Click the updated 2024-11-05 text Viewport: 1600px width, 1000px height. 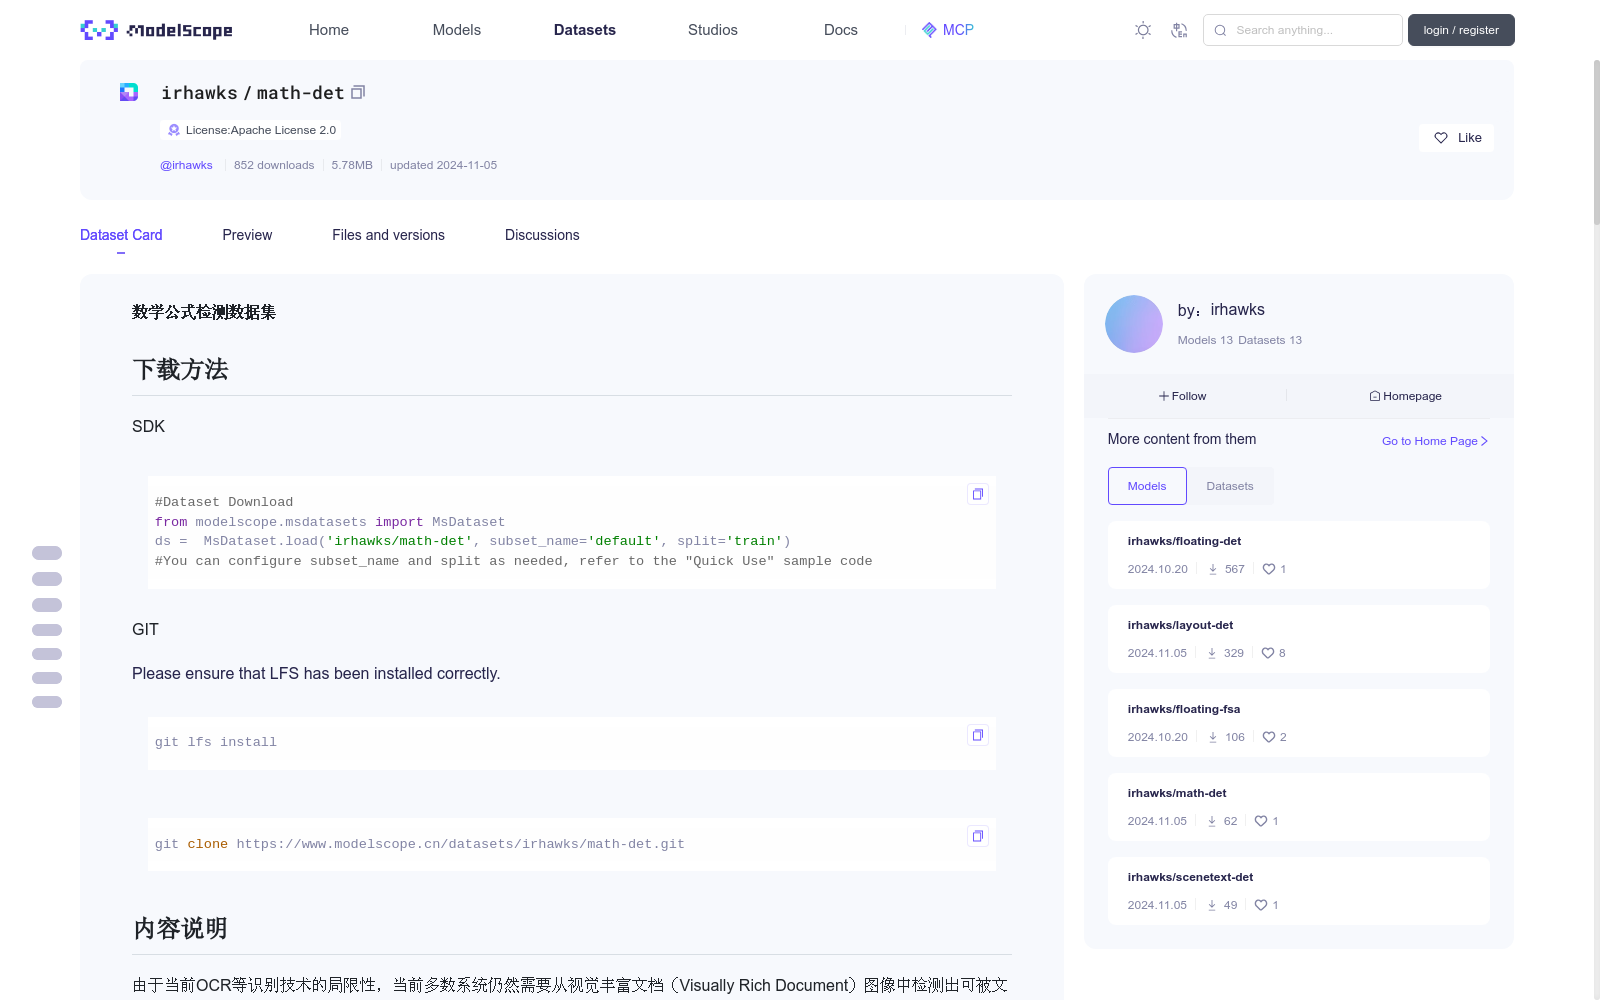[443, 165]
